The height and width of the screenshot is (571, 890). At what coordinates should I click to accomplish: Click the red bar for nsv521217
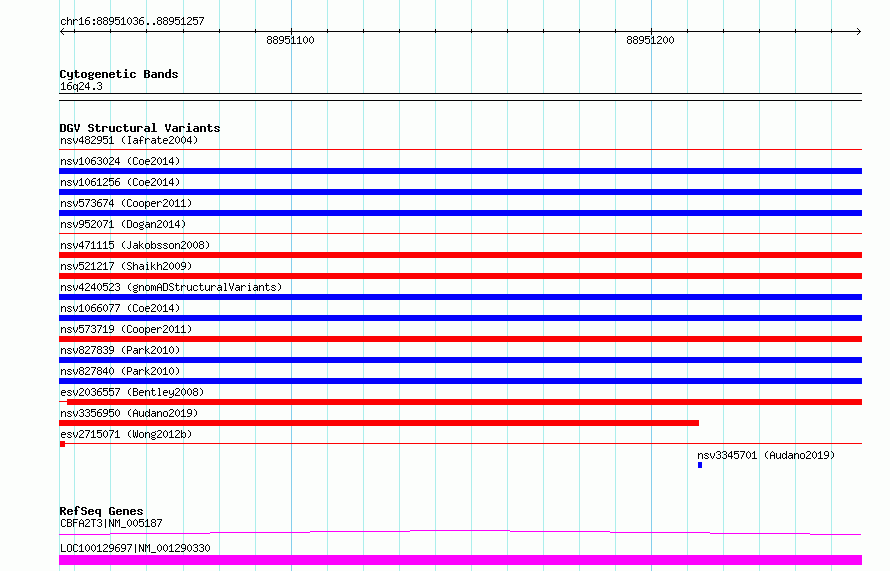coord(460,276)
